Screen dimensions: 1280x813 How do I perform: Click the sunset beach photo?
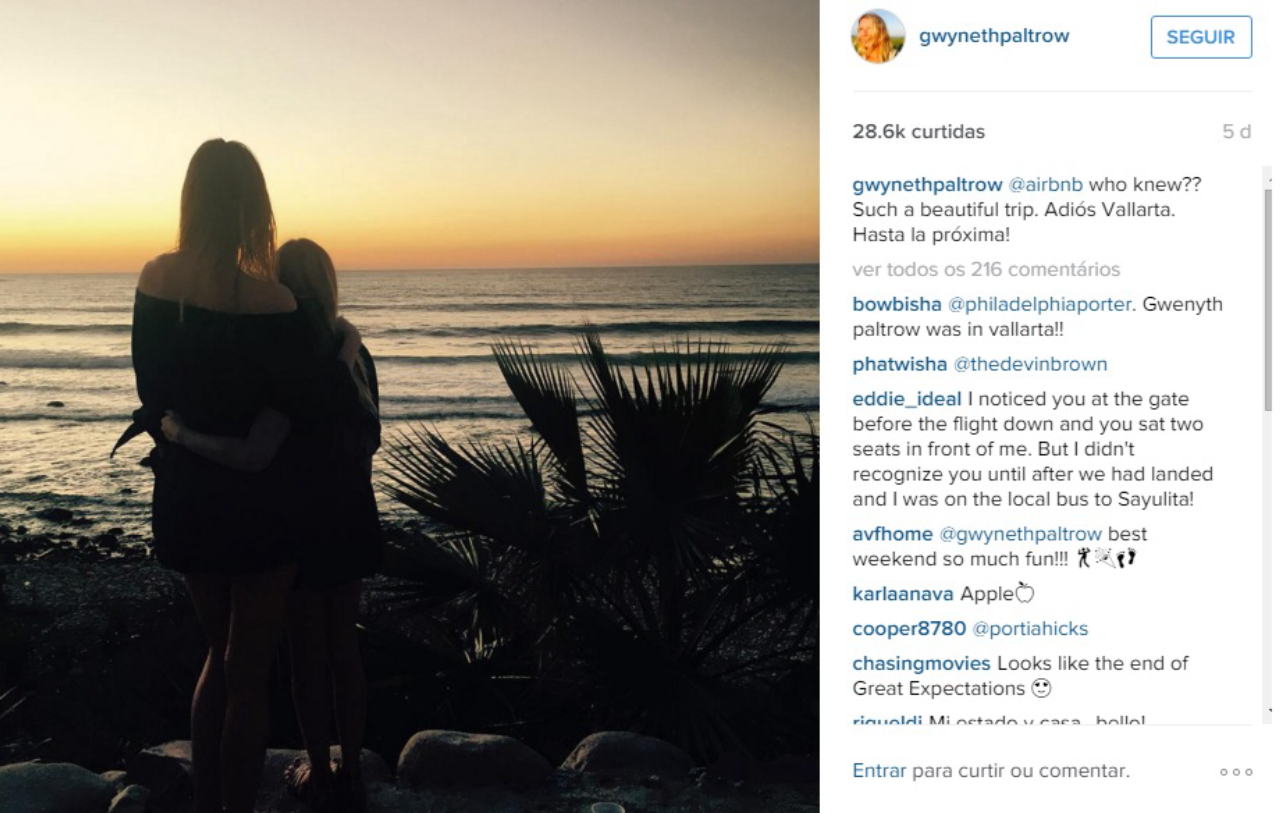pos(410,406)
